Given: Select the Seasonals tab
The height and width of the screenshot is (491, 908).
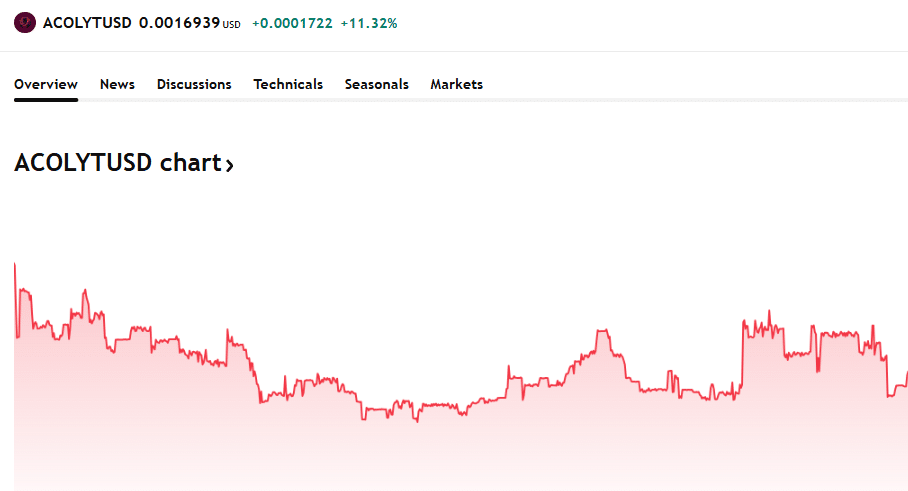Looking at the screenshot, I should click(376, 85).
